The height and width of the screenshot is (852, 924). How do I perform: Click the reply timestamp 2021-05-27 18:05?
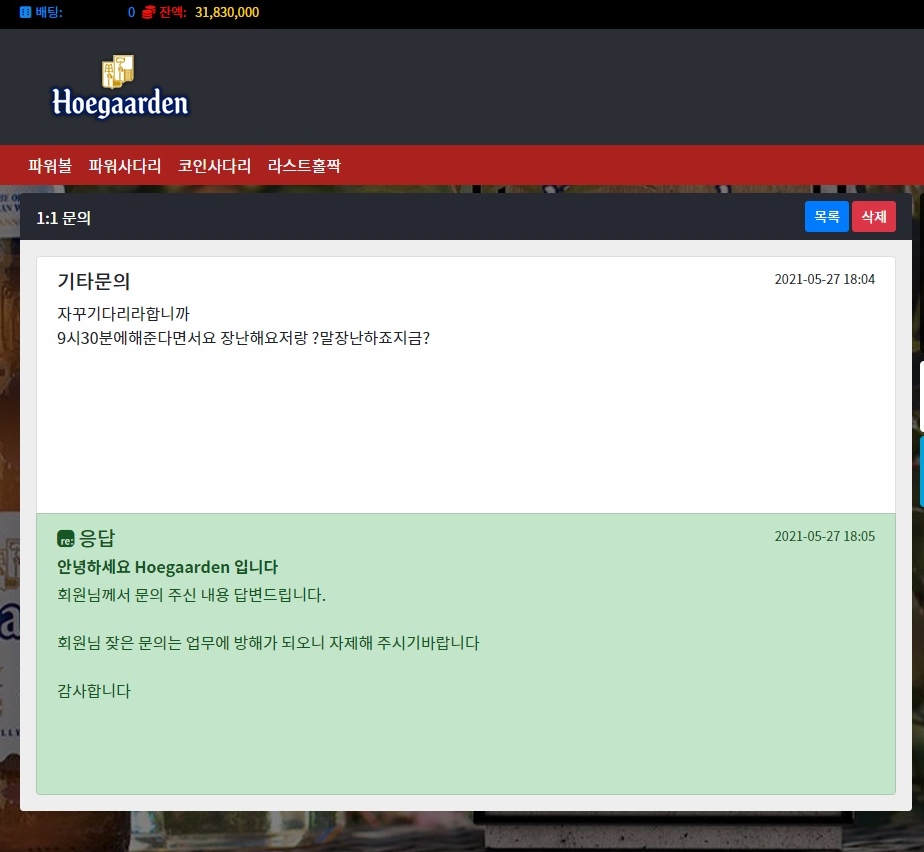click(824, 536)
